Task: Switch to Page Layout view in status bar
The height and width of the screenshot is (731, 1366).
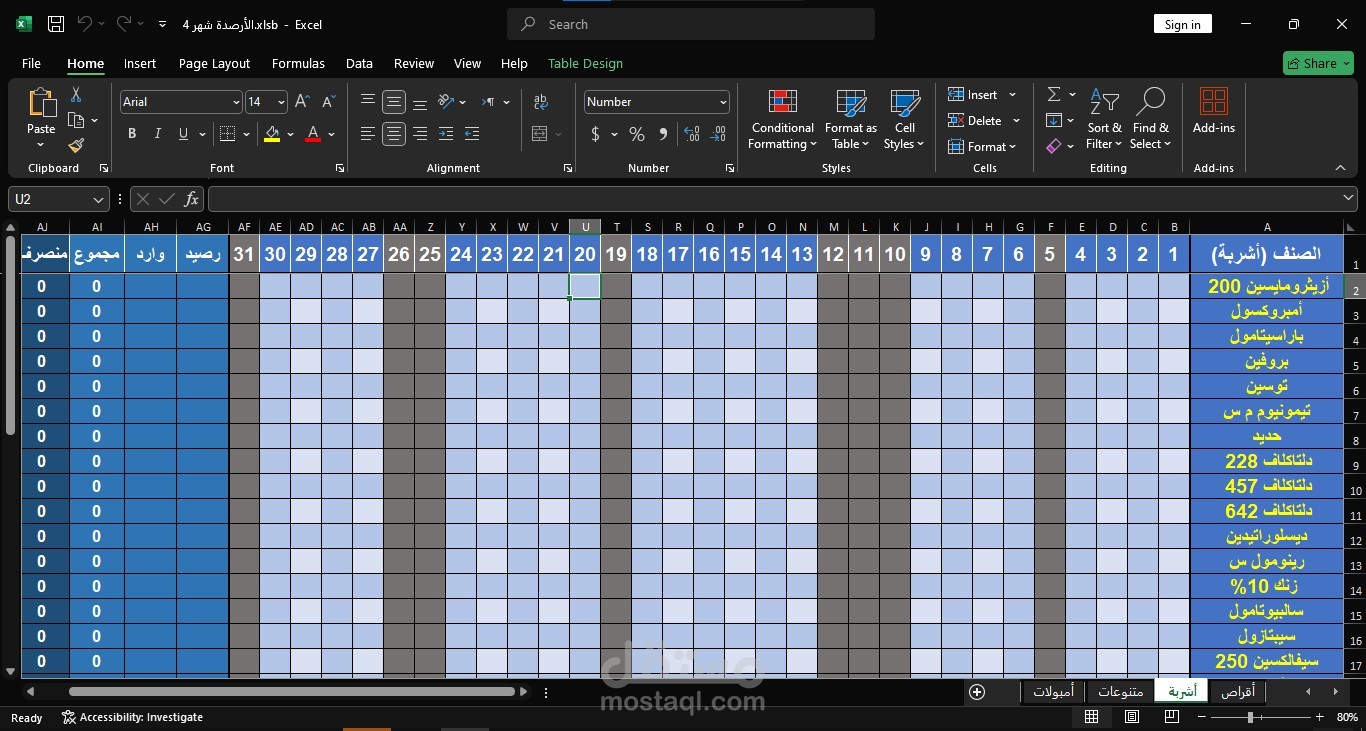Action: click(1132, 717)
